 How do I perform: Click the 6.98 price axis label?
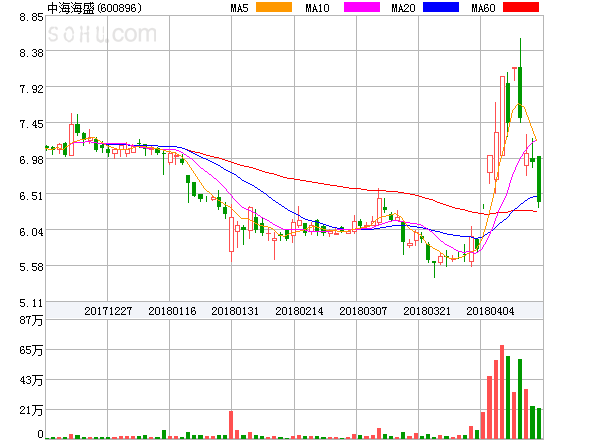point(32,160)
